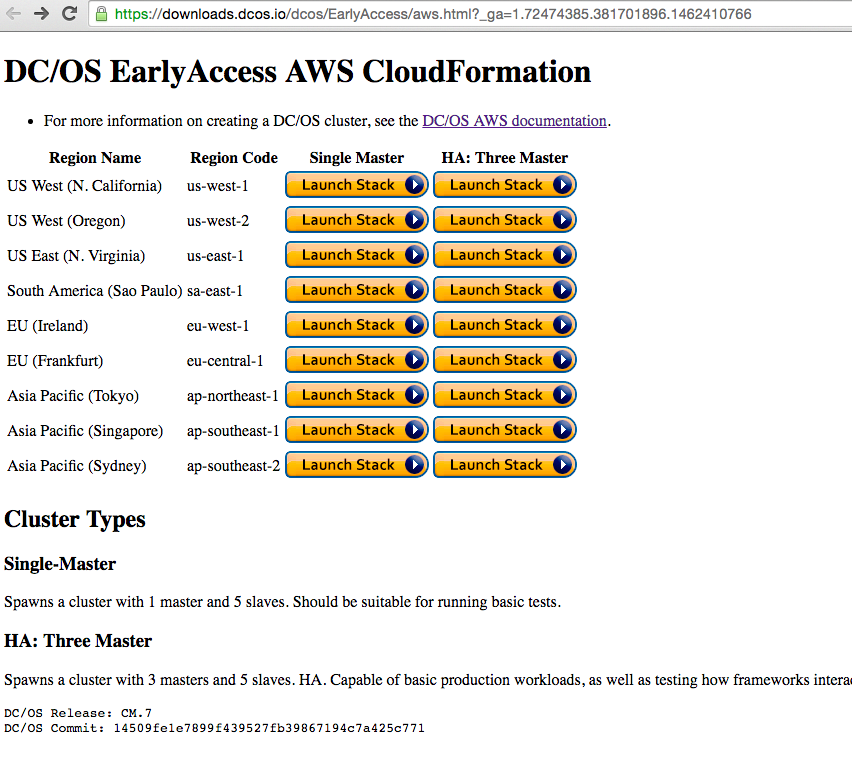
Task: Launch Single Master stack for us-east-1
Action: (x=356, y=255)
